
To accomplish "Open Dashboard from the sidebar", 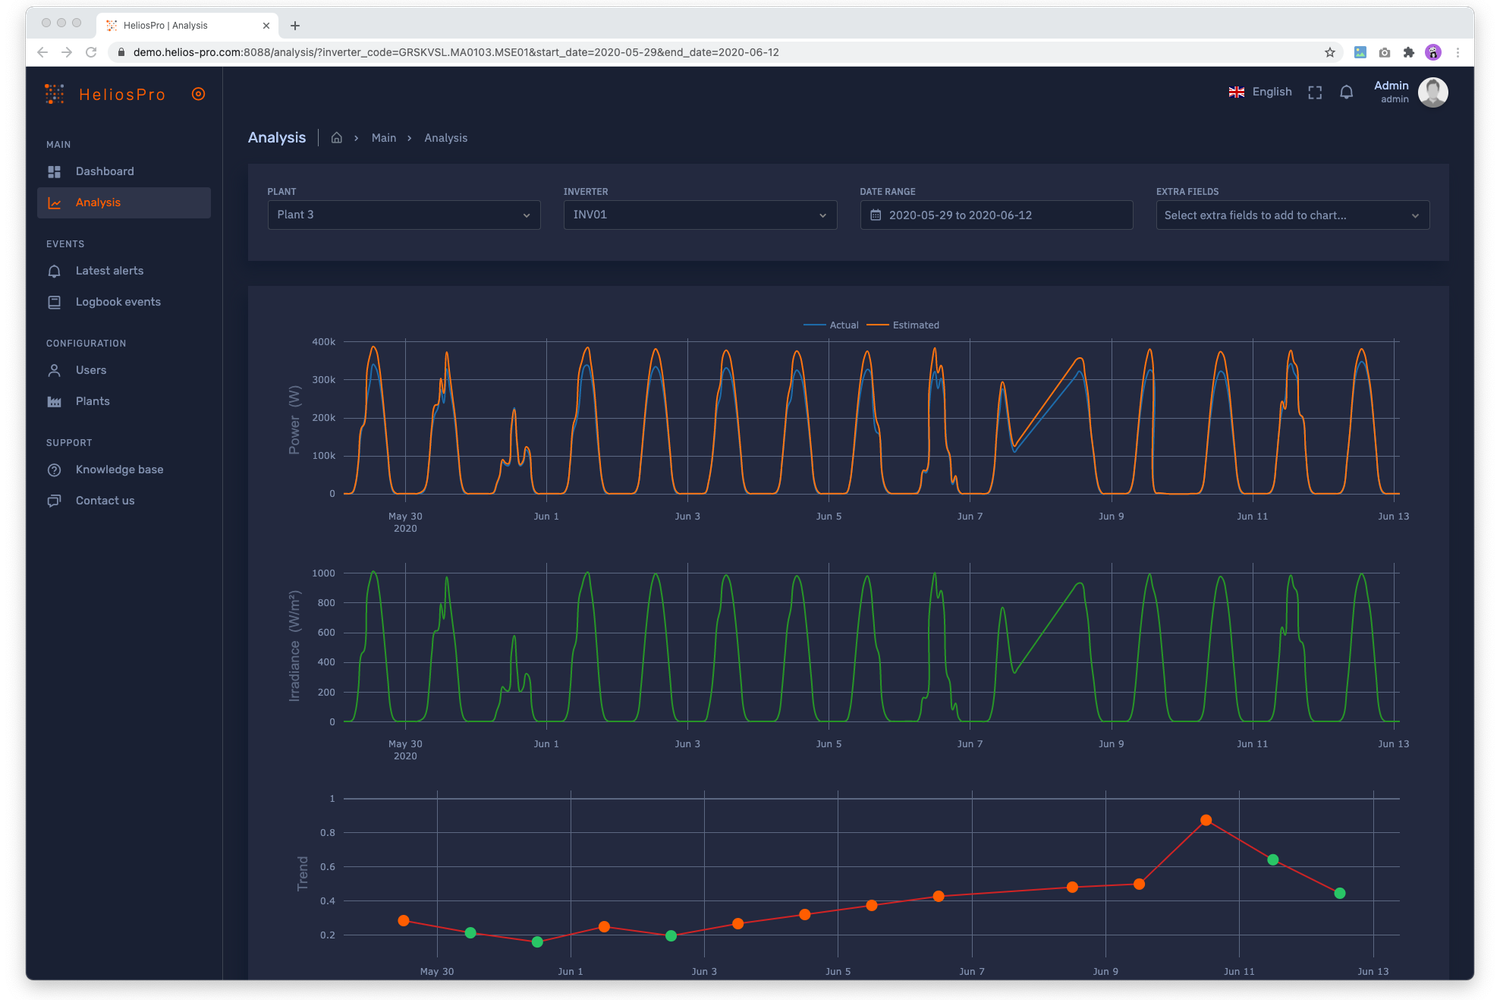I will [x=104, y=171].
